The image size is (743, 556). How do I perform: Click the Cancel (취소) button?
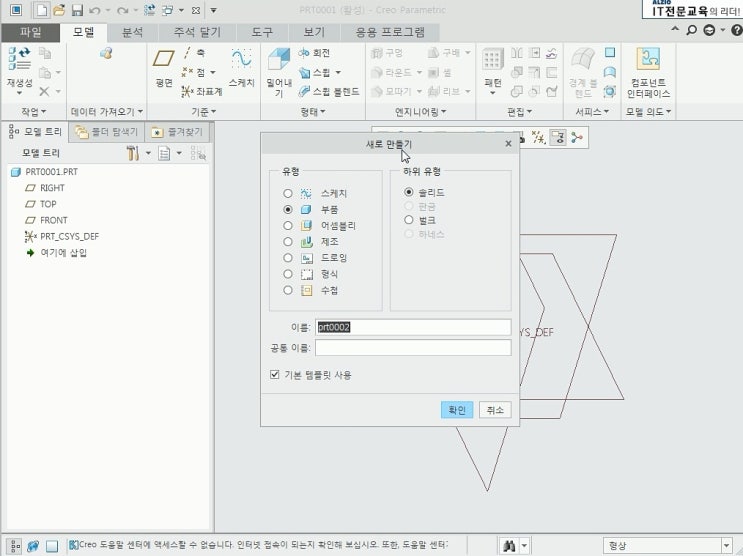(x=495, y=410)
